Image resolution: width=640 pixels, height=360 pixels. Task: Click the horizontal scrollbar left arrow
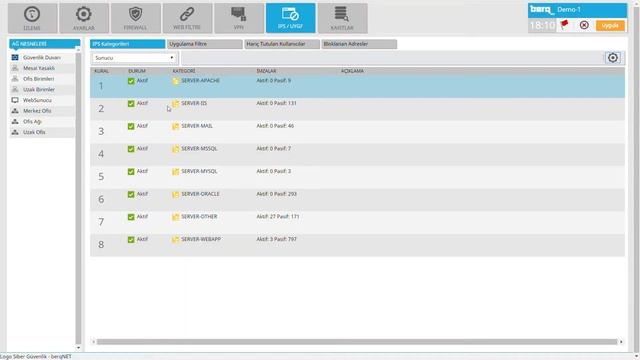tap(93, 342)
